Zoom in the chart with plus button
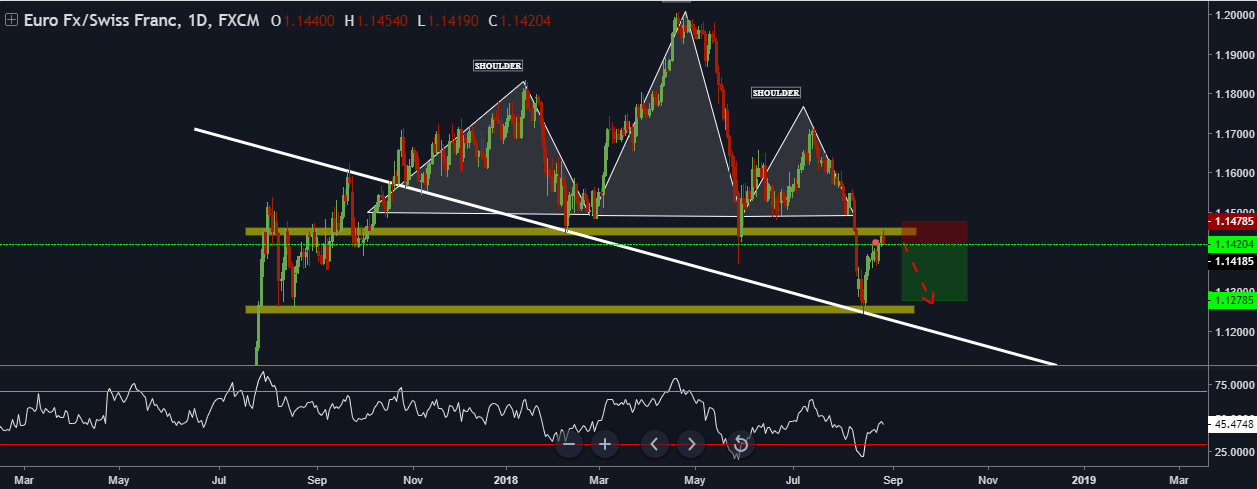 click(604, 443)
